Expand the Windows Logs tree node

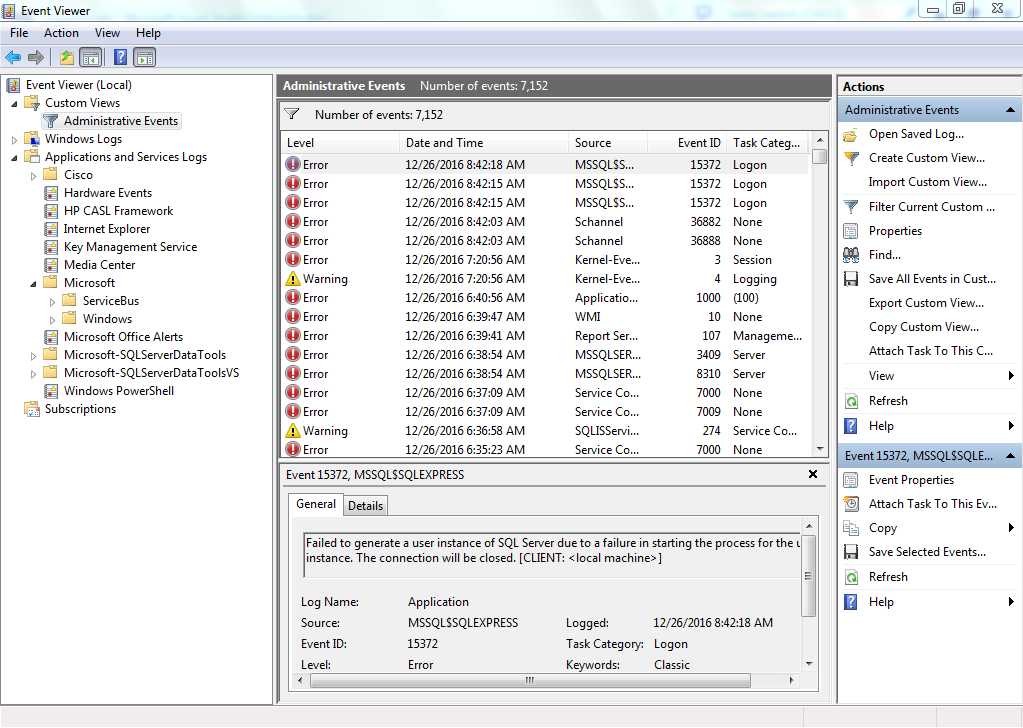[14, 139]
